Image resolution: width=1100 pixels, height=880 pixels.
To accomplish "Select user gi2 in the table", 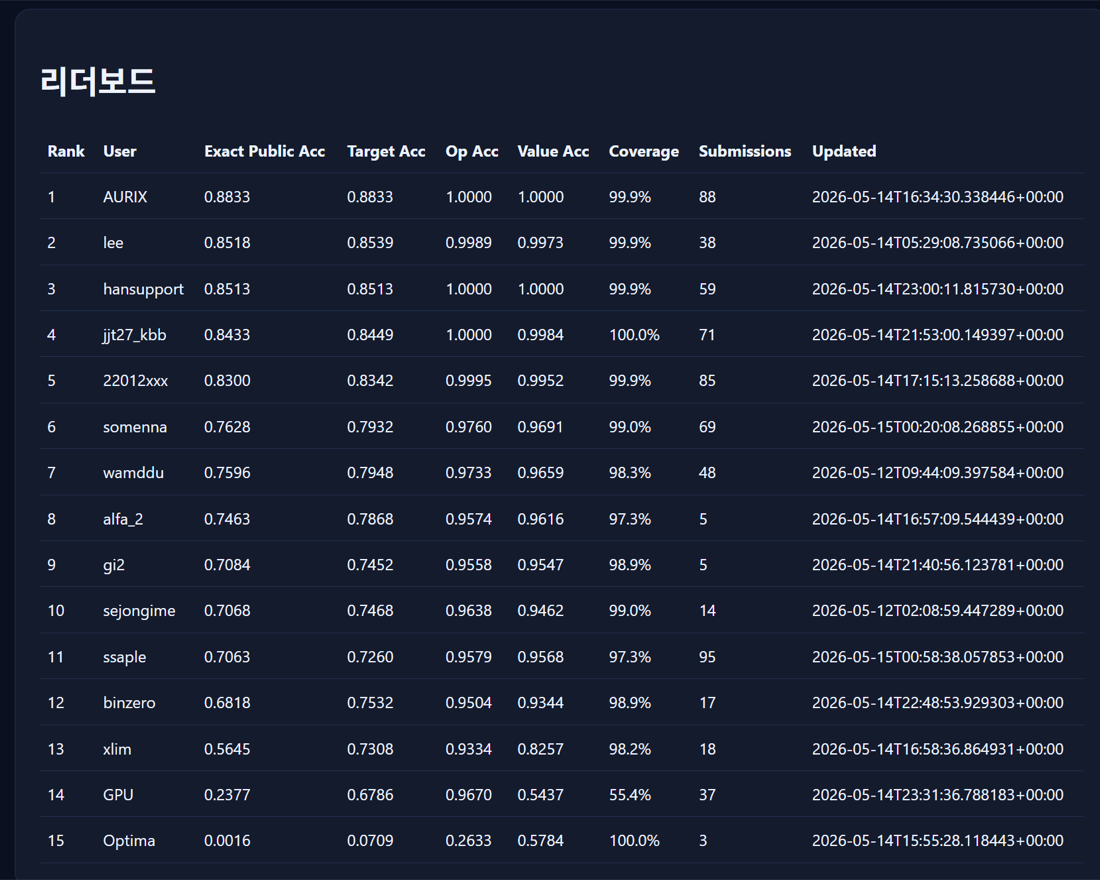I will (x=114, y=565).
